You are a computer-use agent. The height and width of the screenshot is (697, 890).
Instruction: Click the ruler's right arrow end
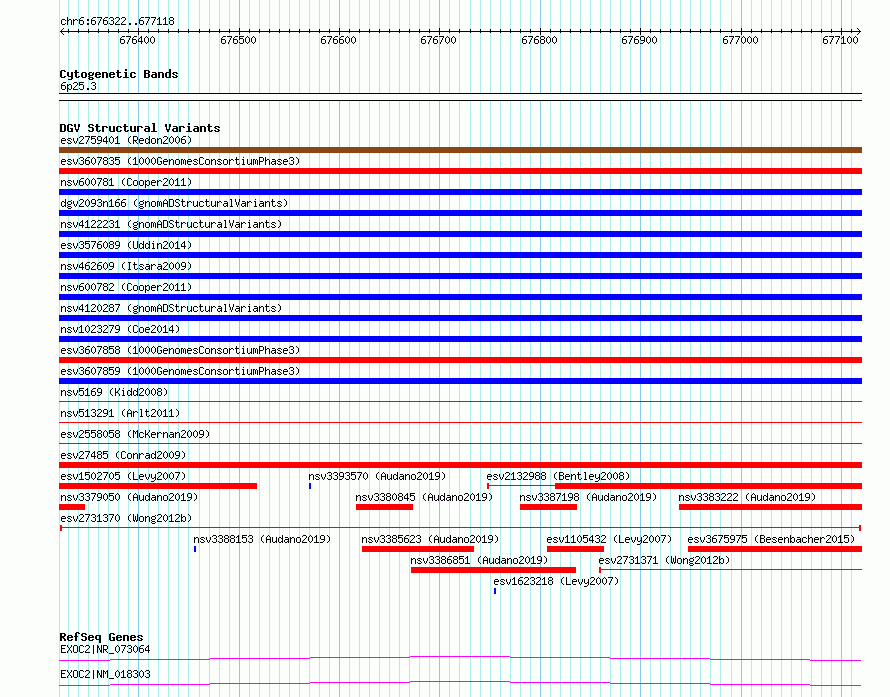coord(859,32)
